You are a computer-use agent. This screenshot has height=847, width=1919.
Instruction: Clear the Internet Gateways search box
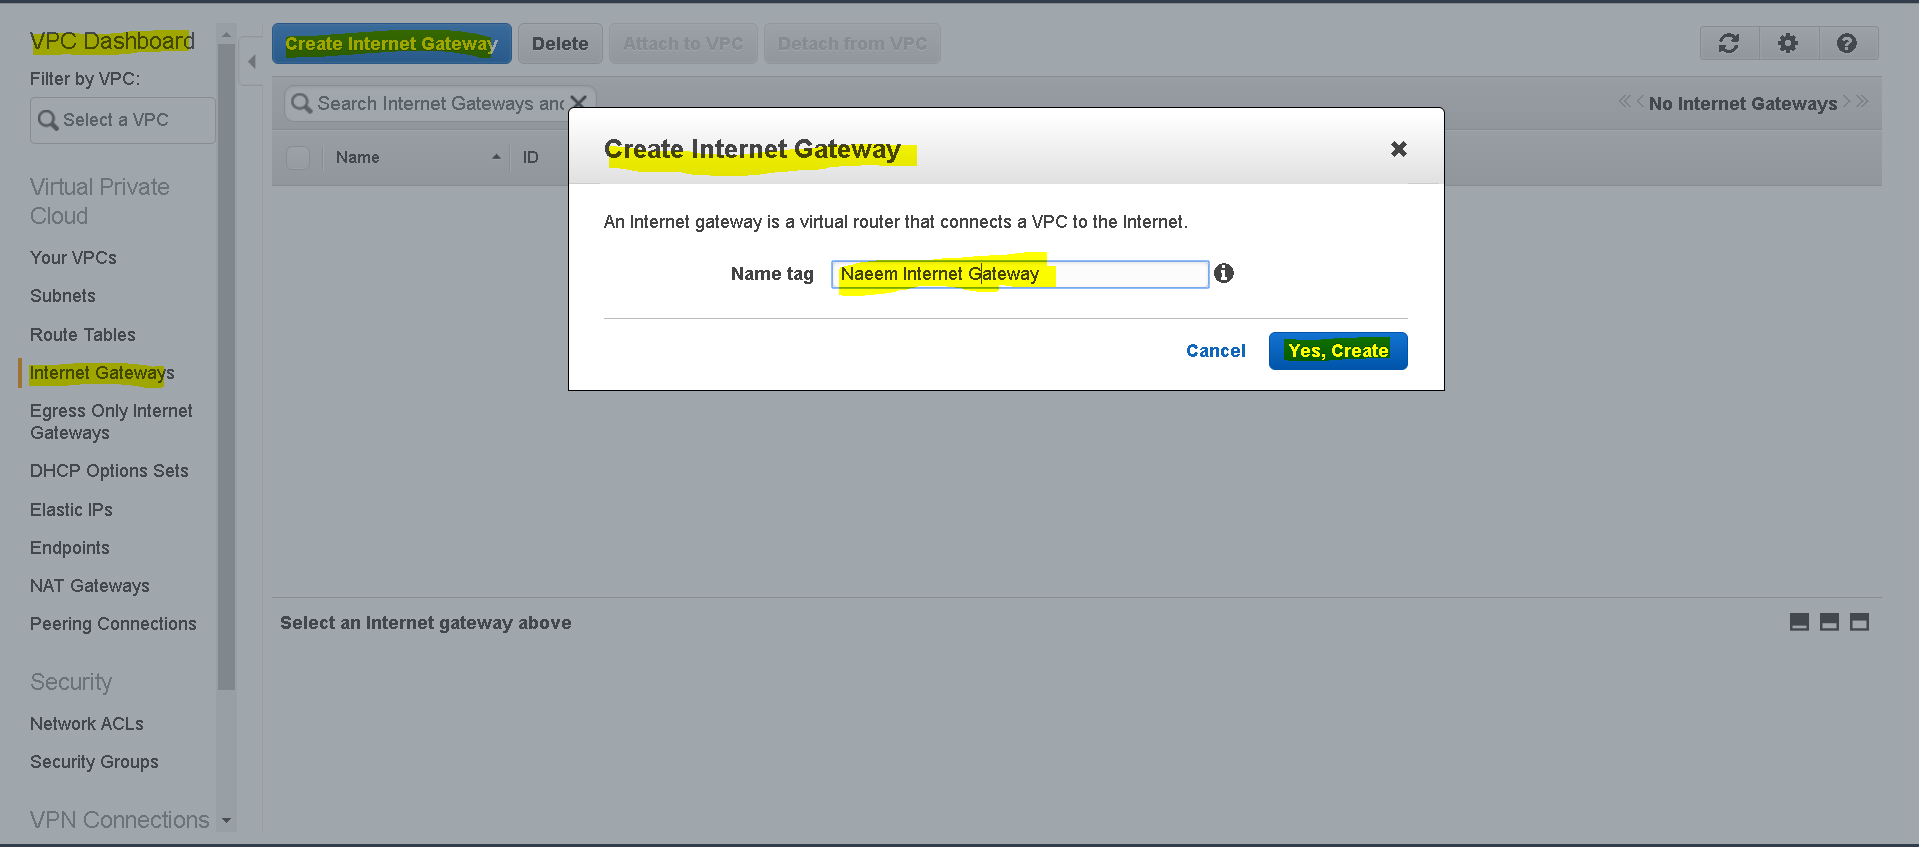[578, 102]
